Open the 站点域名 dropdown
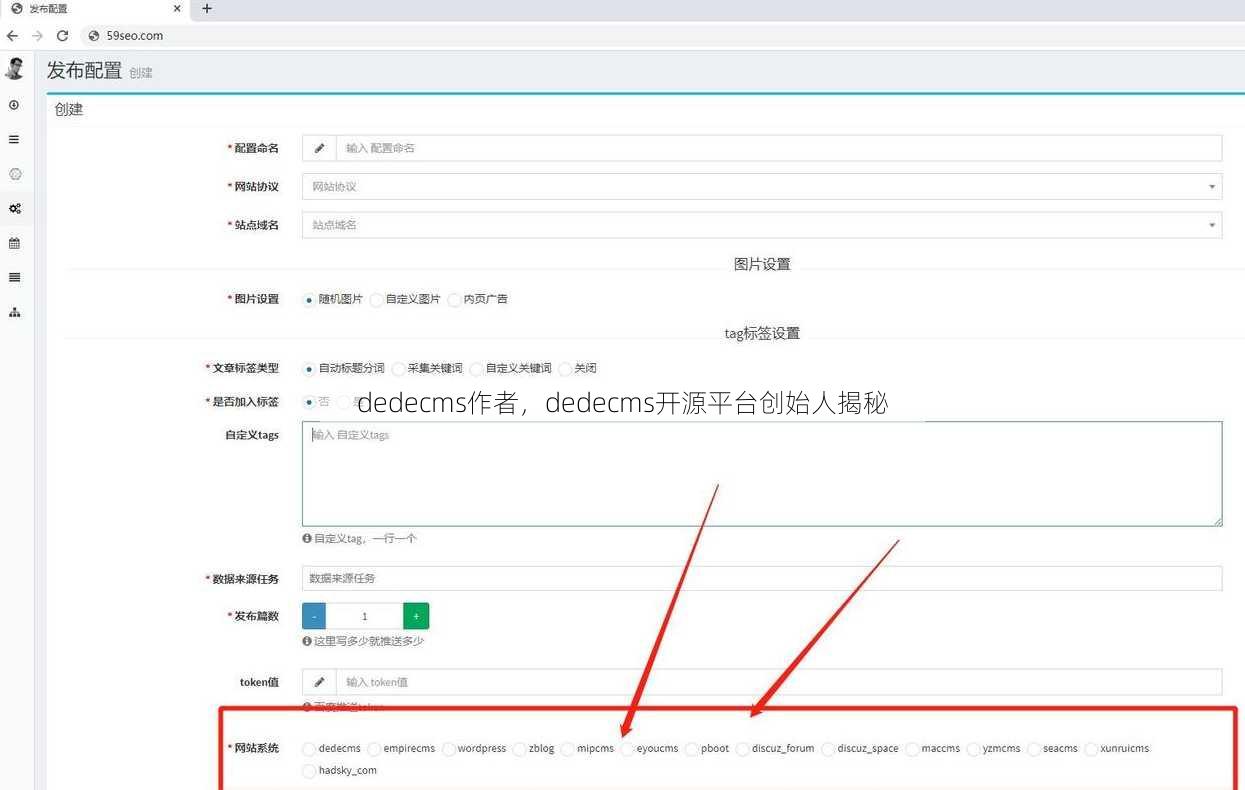 pyautogui.click(x=762, y=225)
